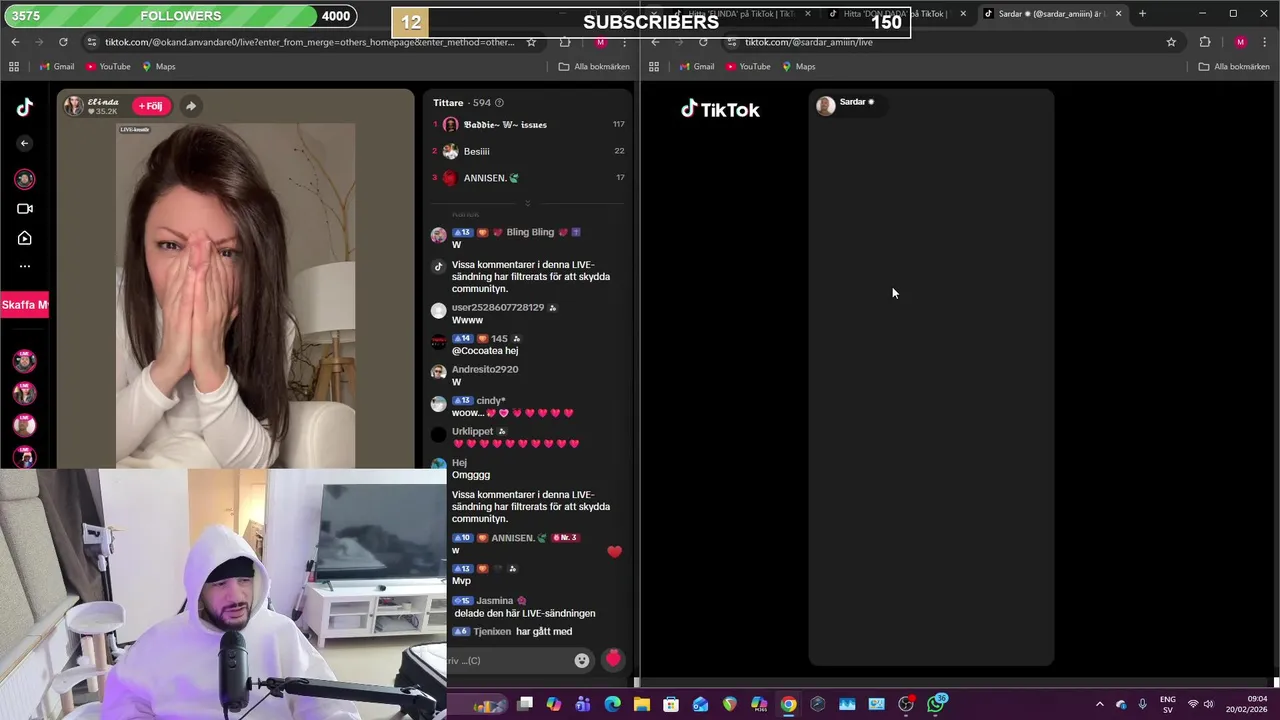Send a like with red heart button
Image resolution: width=1280 pixels, height=720 pixels.
pyautogui.click(x=613, y=659)
